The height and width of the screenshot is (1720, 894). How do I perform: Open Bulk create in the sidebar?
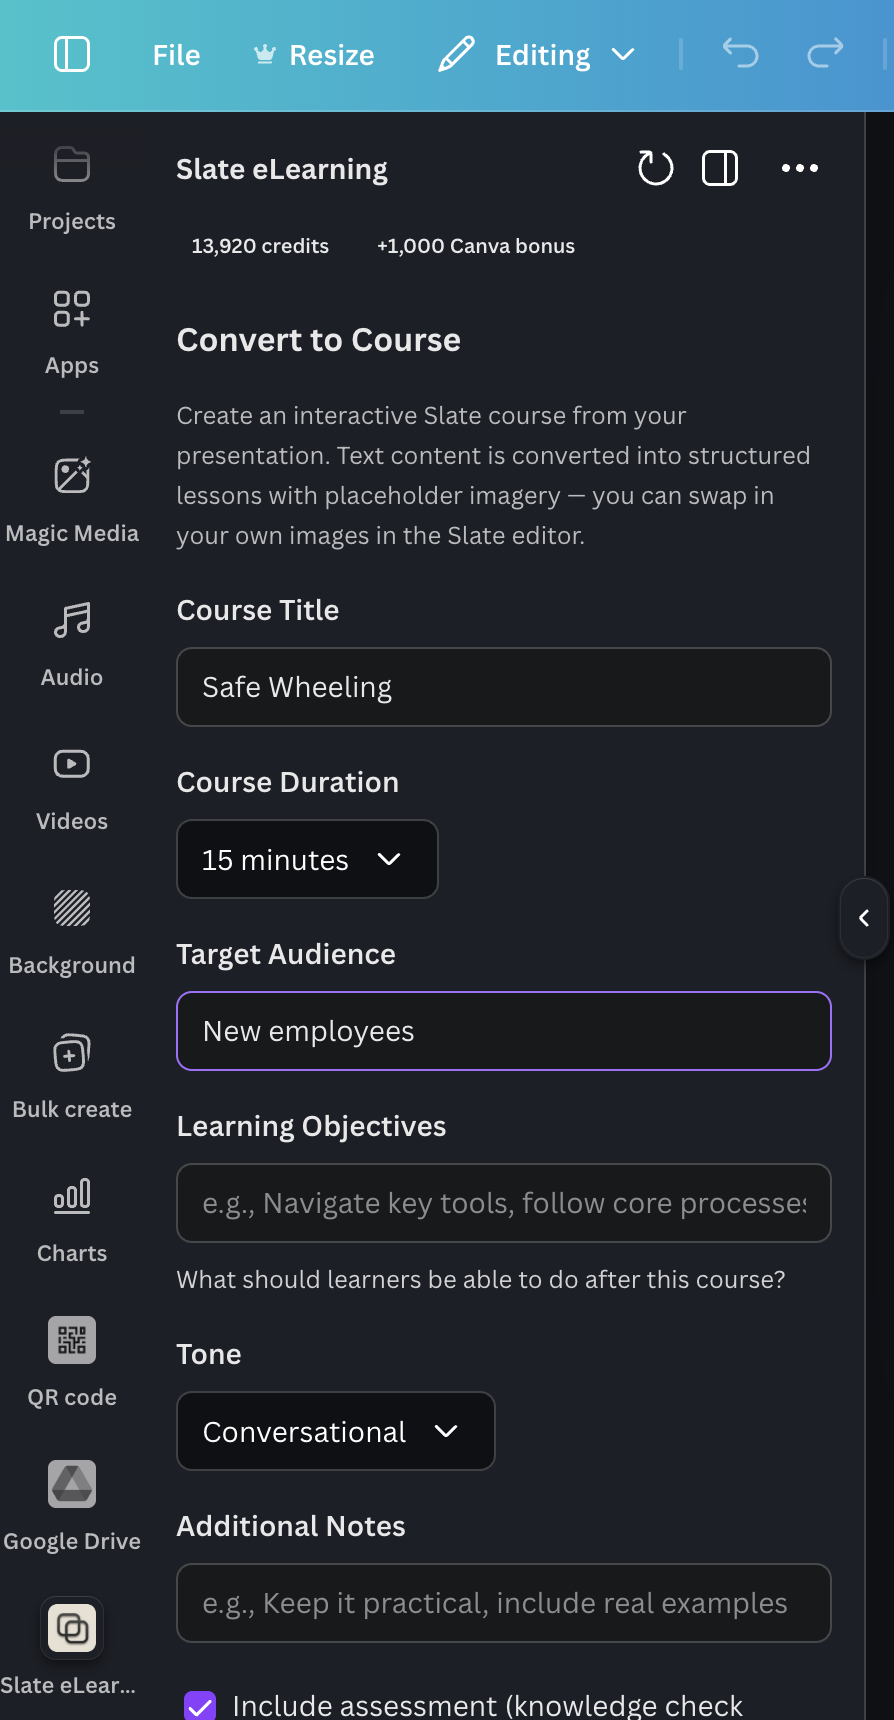pos(72,1077)
